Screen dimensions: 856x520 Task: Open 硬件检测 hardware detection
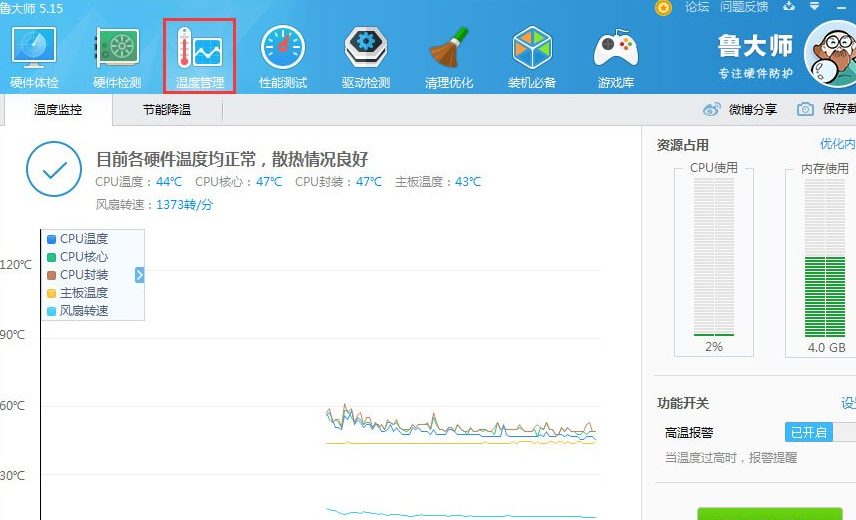tap(117, 57)
